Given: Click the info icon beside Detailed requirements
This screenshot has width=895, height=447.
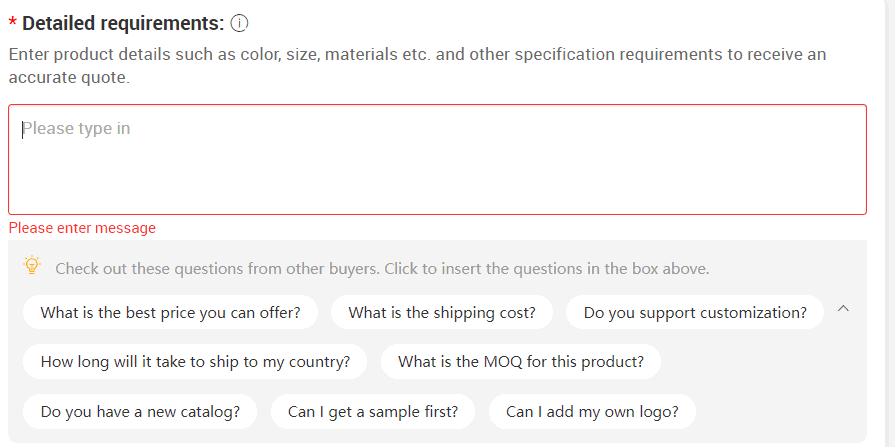Looking at the screenshot, I should click(239, 23).
